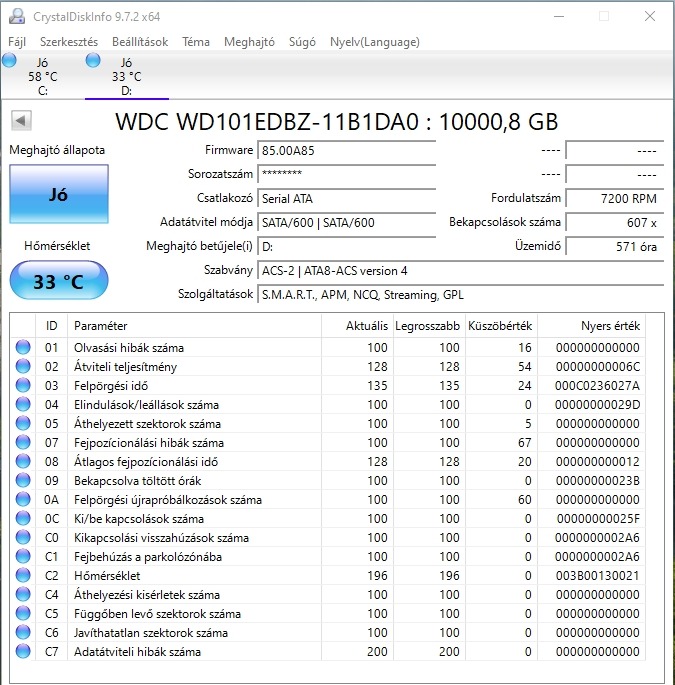Click status orb for Fejpozícionálási hibák száma row
The width and height of the screenshot is (675, 685).
tap(23, 442)
